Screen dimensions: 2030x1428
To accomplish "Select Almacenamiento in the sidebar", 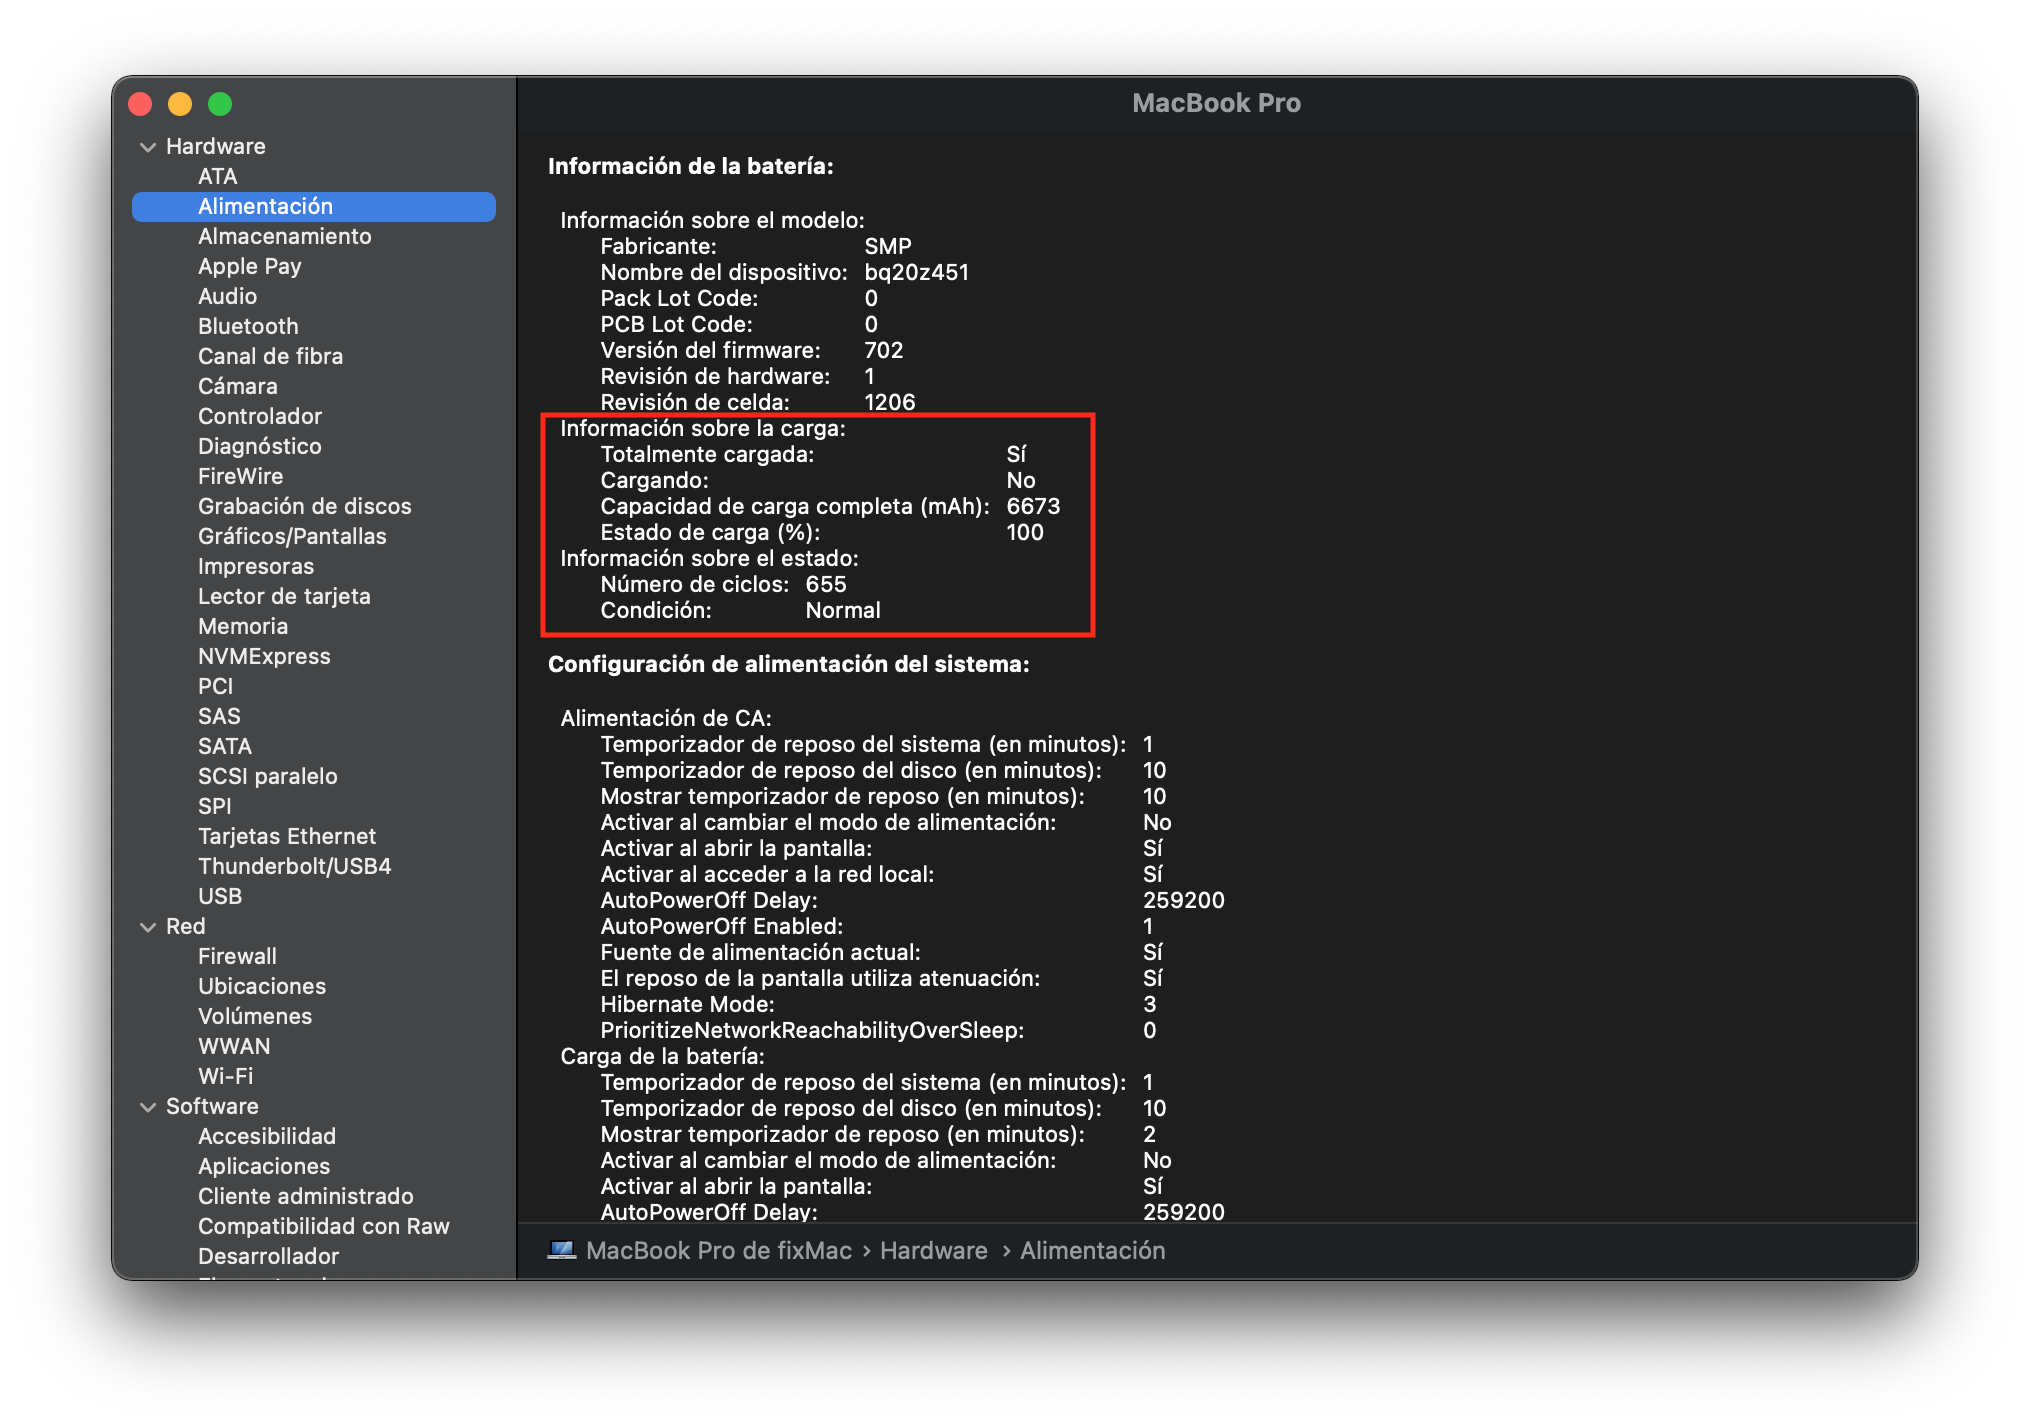I will [286, 236].
